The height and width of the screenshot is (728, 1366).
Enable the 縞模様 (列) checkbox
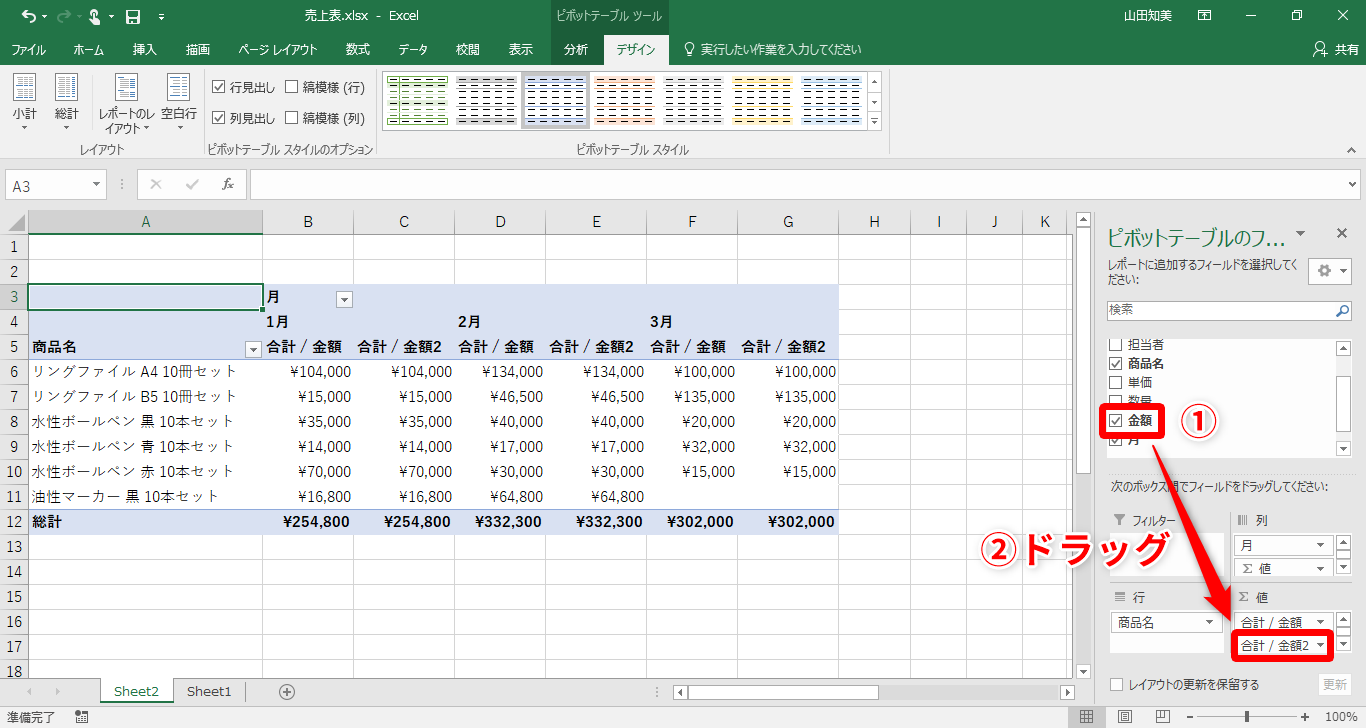coord(292,118)
